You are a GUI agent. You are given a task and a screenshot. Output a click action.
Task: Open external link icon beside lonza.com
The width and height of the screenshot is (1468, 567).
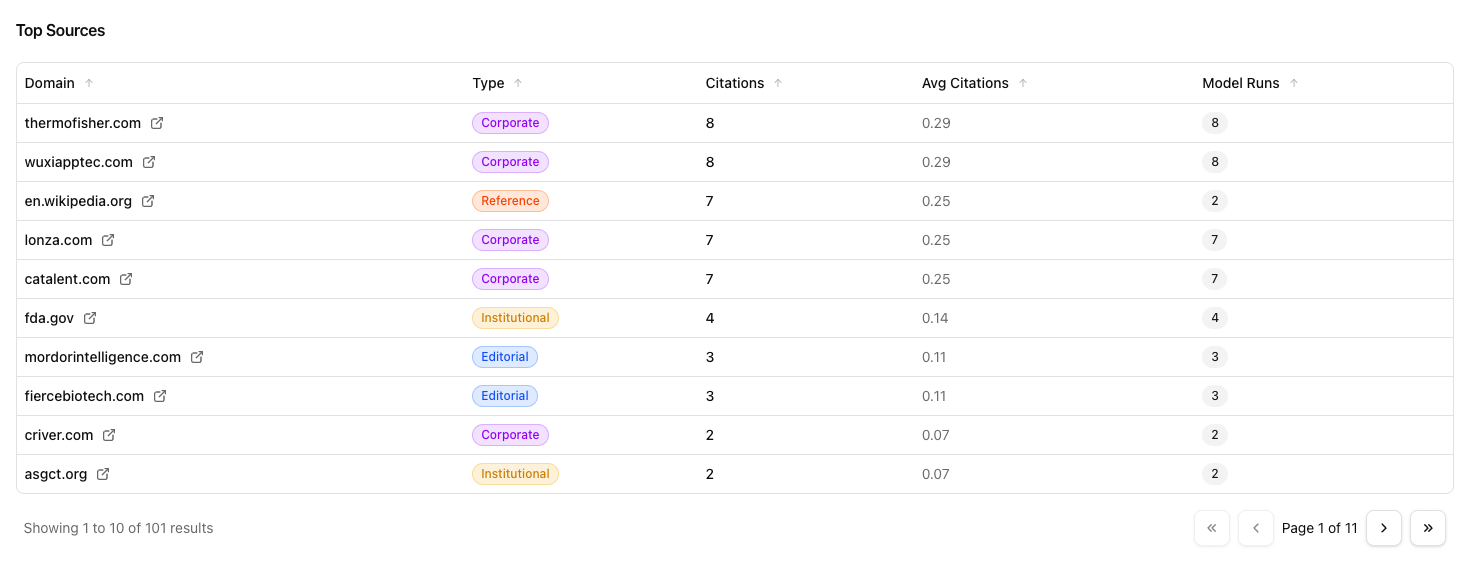108,240
